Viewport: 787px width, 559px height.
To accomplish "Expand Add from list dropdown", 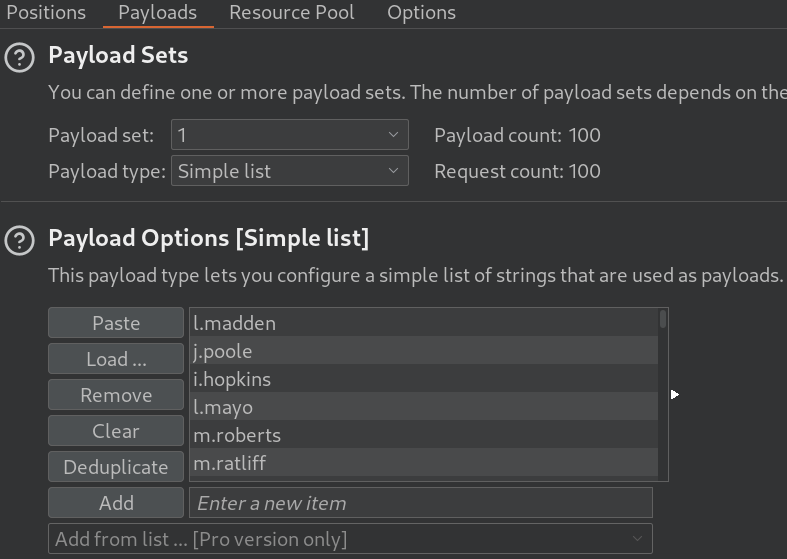I will point(350,539).
